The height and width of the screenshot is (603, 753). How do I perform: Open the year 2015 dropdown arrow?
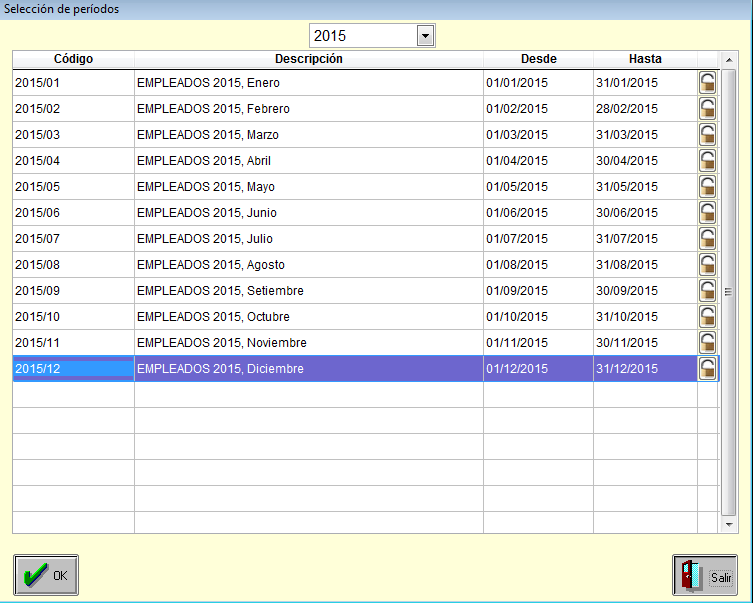(x=425, y=36)
